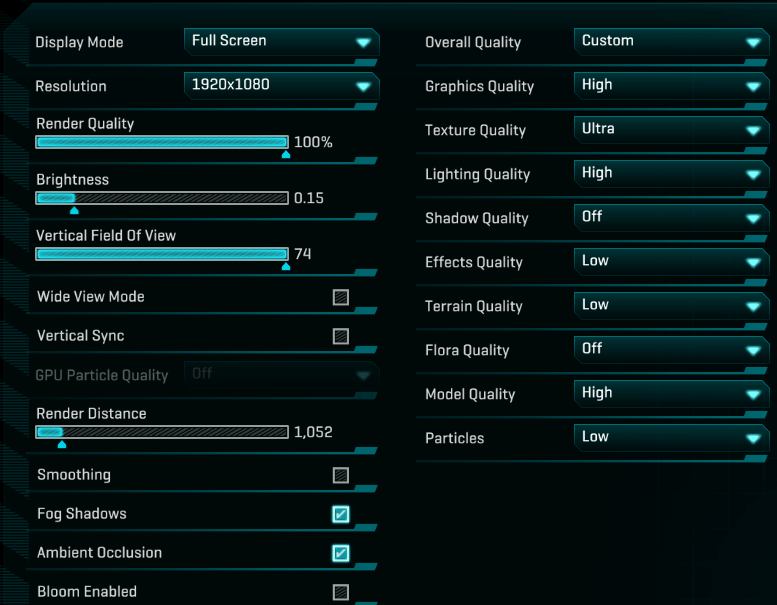Enable the Bloom Enabled checkbox
The height and width of the screenshot is (605, 777).
(341, 592)
